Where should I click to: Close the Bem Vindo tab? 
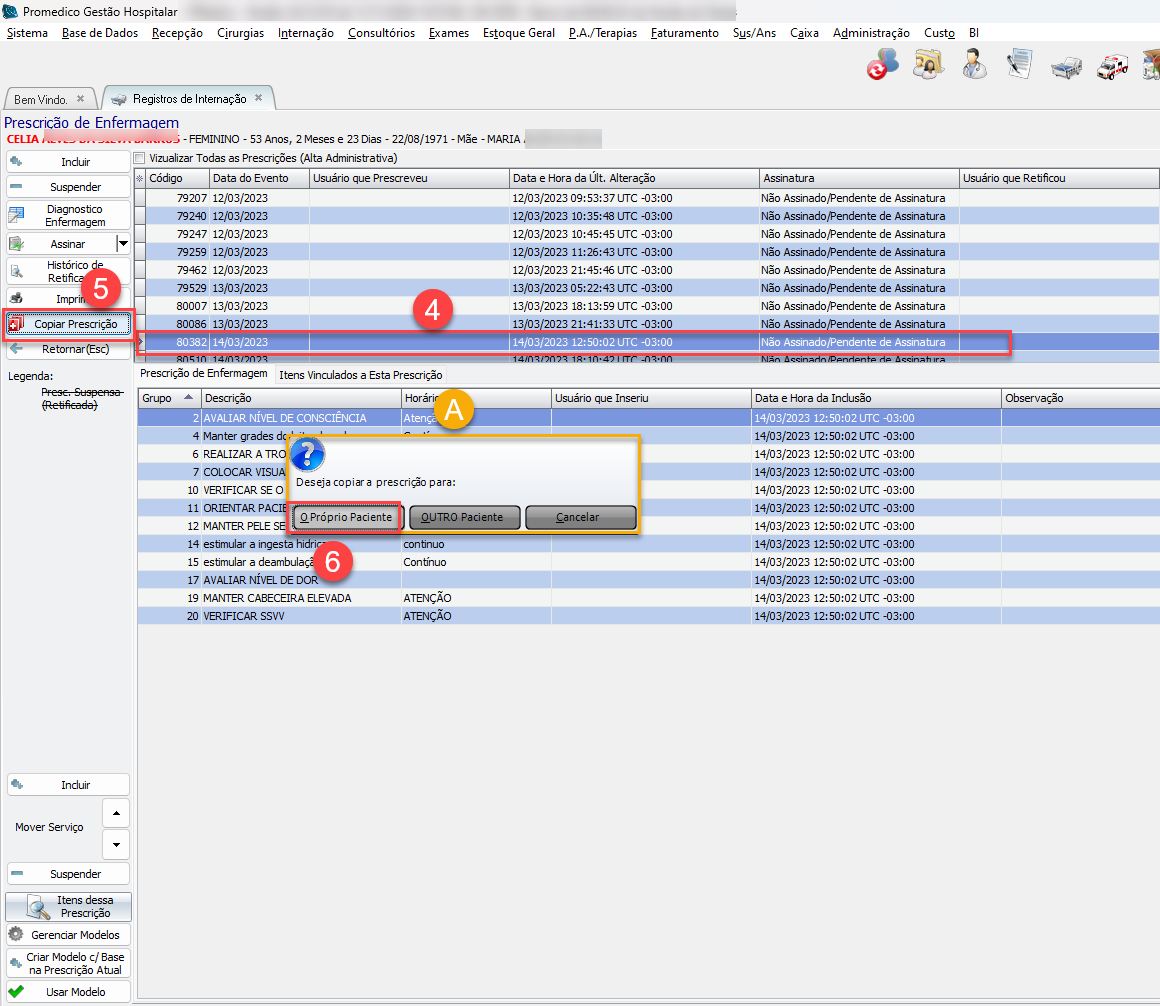click(x=81, y=100)
